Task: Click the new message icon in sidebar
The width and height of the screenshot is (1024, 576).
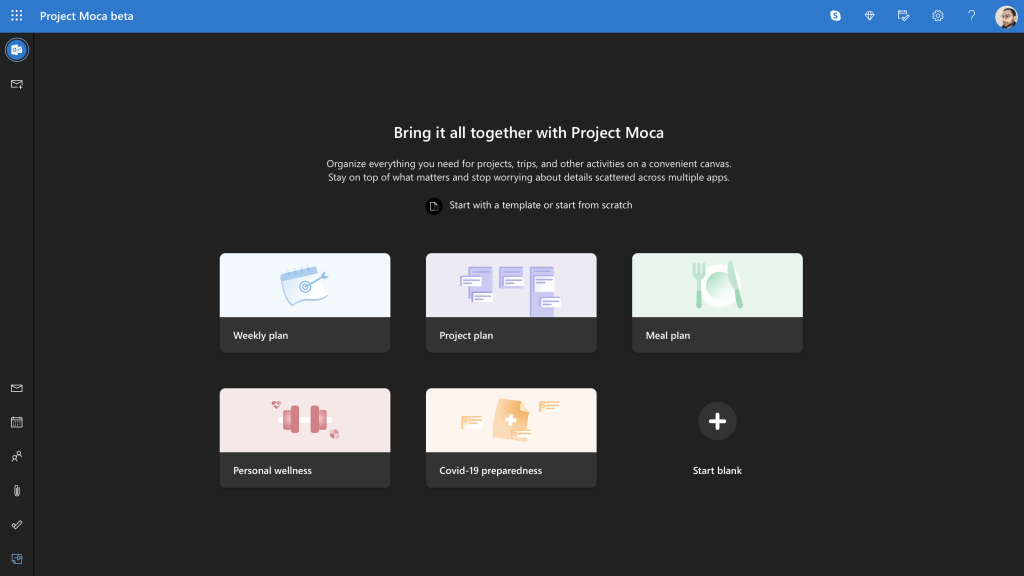Action: pyautogui.click(x=17, y=84)
